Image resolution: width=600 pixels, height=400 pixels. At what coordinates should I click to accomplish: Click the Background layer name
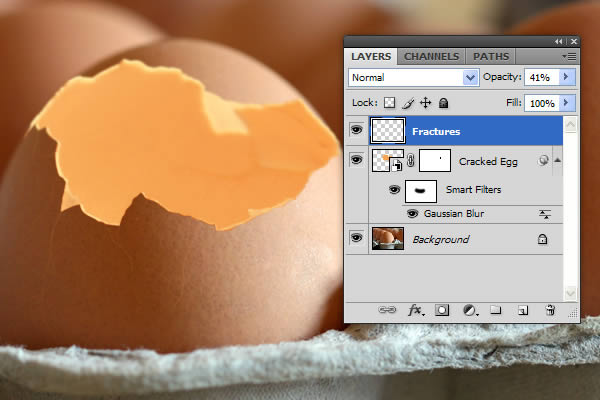[440, 240]
